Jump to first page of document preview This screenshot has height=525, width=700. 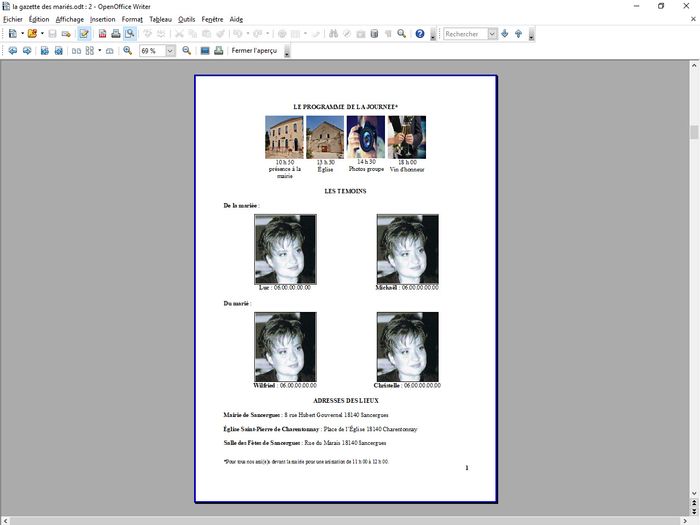tap(45, 51)
